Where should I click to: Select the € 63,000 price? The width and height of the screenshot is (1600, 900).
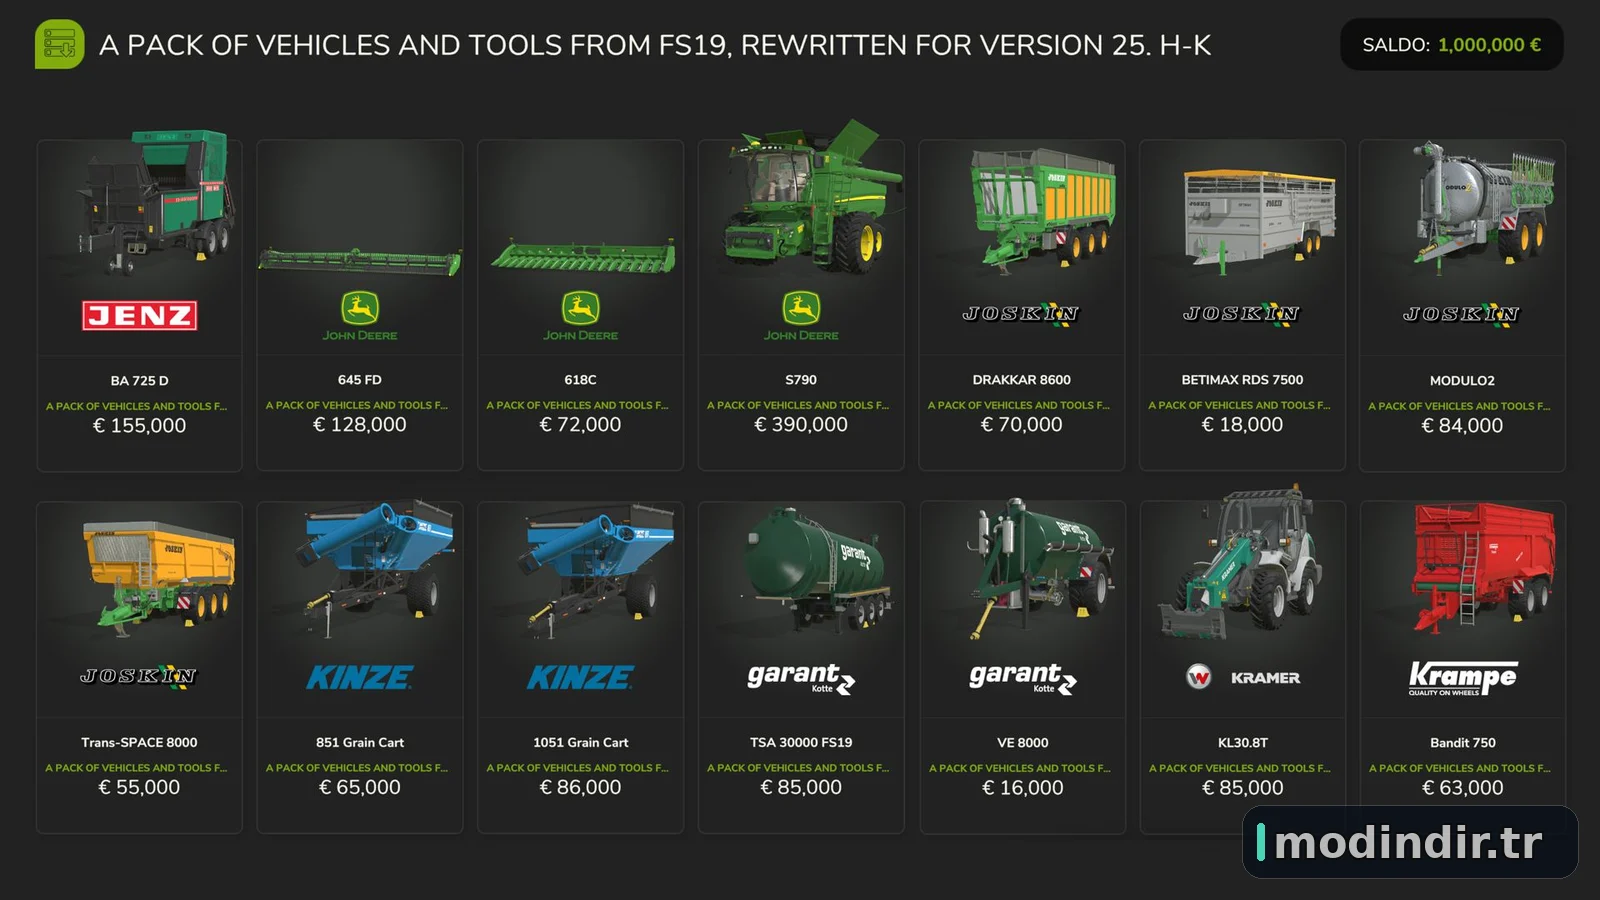1463,788
